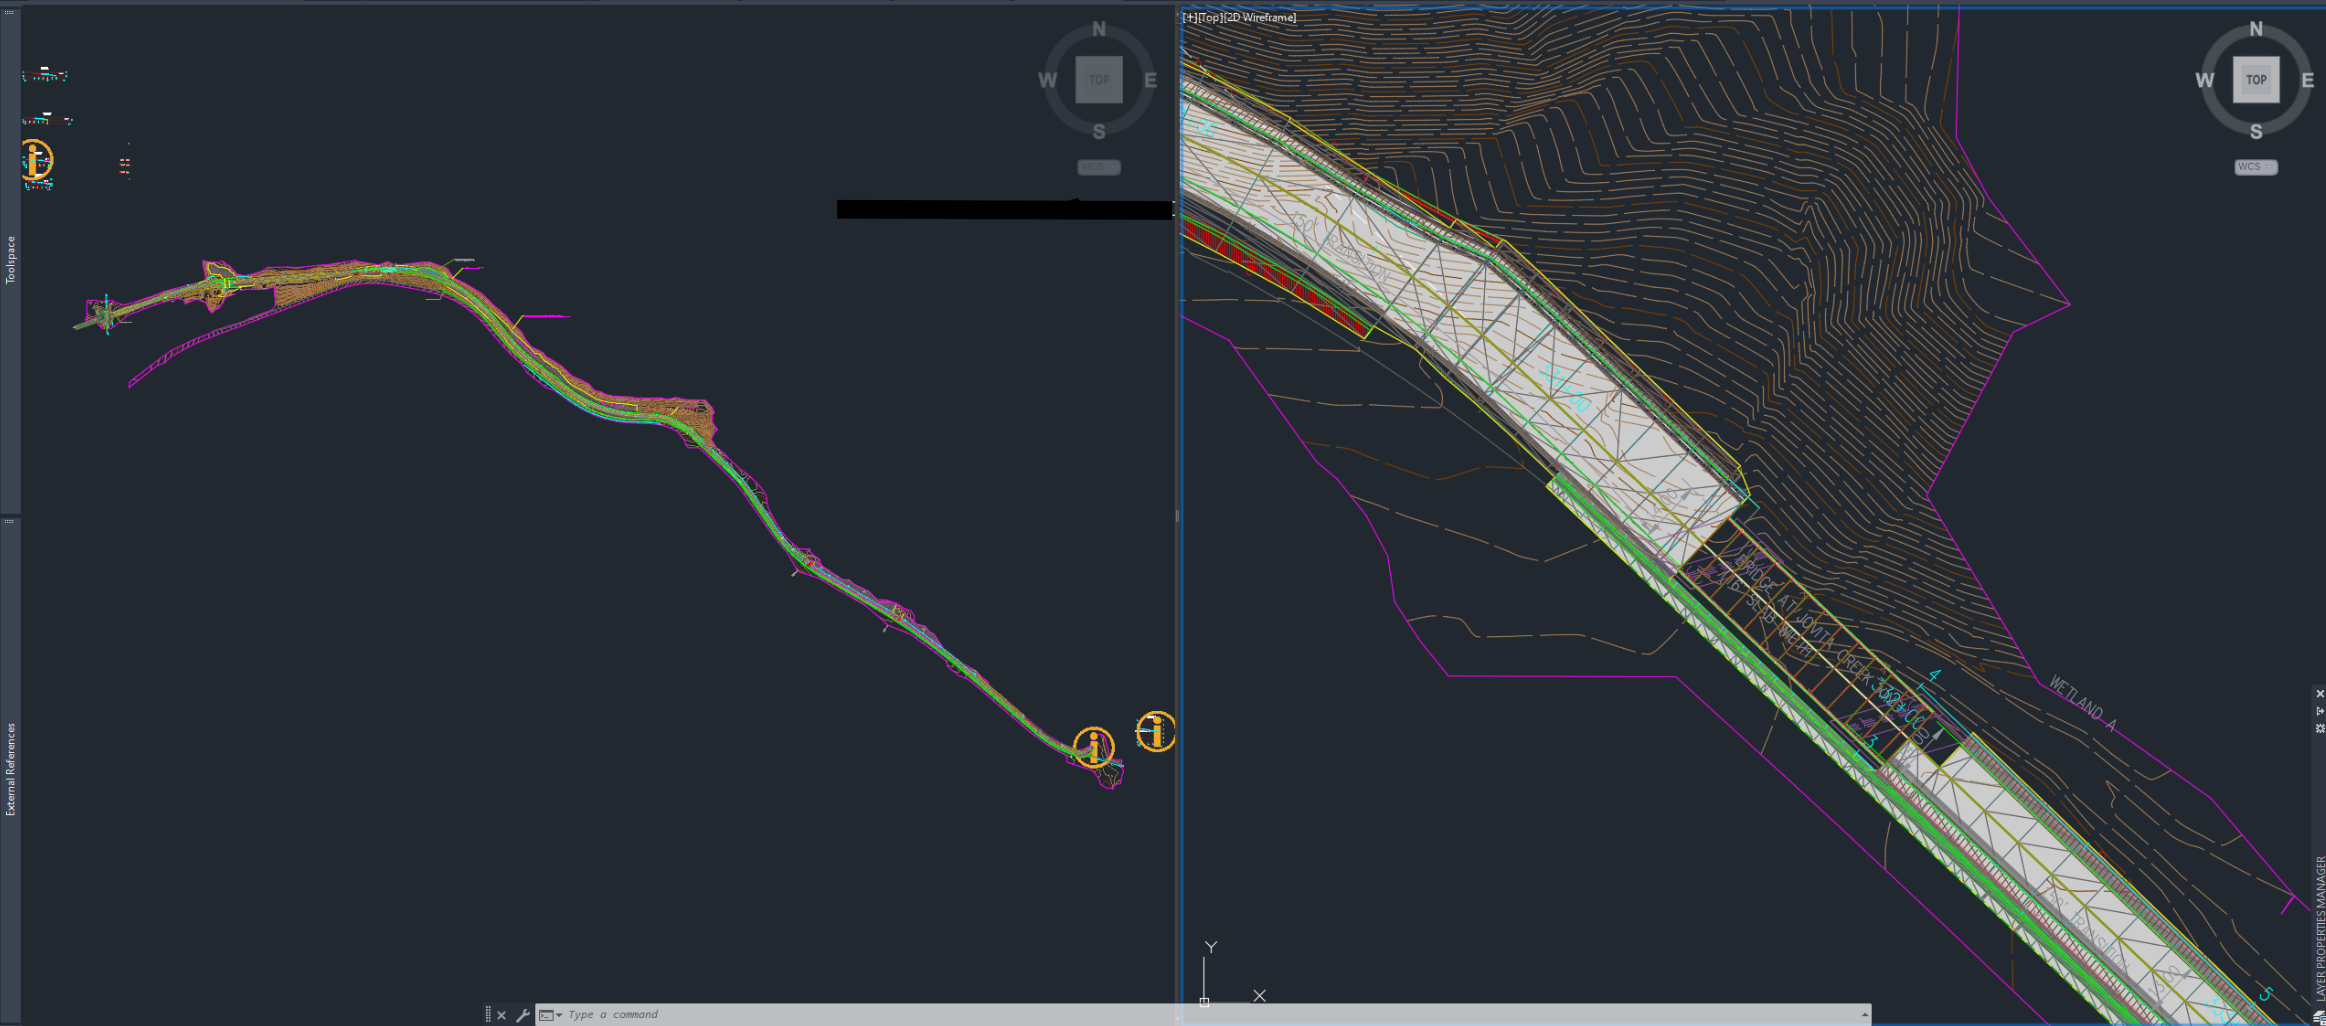Click S on left viewport ViewCube compass
This screenshot has height=1026, width=2326.
pos(1099,132)
